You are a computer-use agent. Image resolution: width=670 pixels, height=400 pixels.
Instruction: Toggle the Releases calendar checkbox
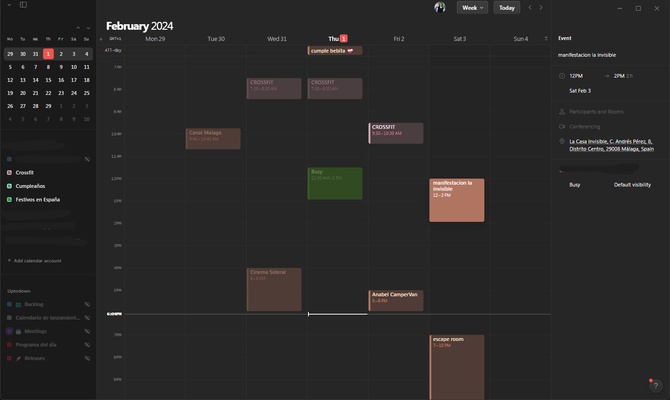point(9,358)
